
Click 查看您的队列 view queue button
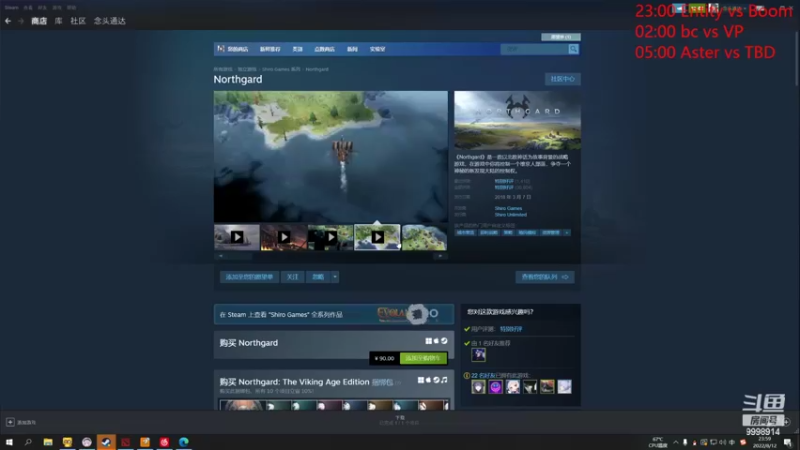tap(545, 277)
